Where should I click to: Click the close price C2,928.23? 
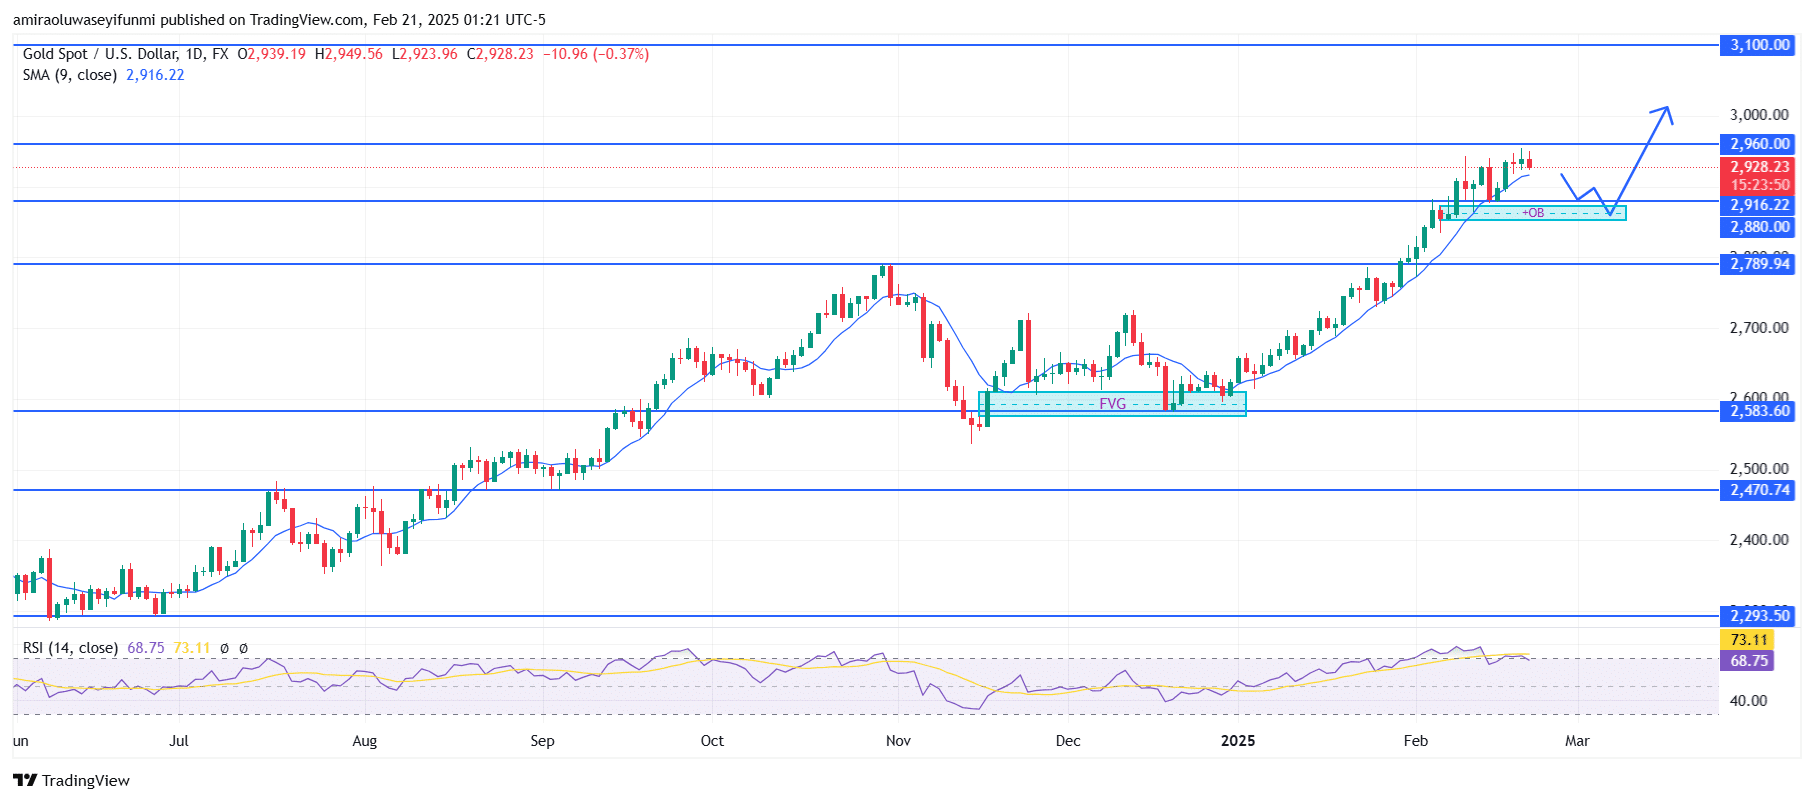tap(499, 54)
